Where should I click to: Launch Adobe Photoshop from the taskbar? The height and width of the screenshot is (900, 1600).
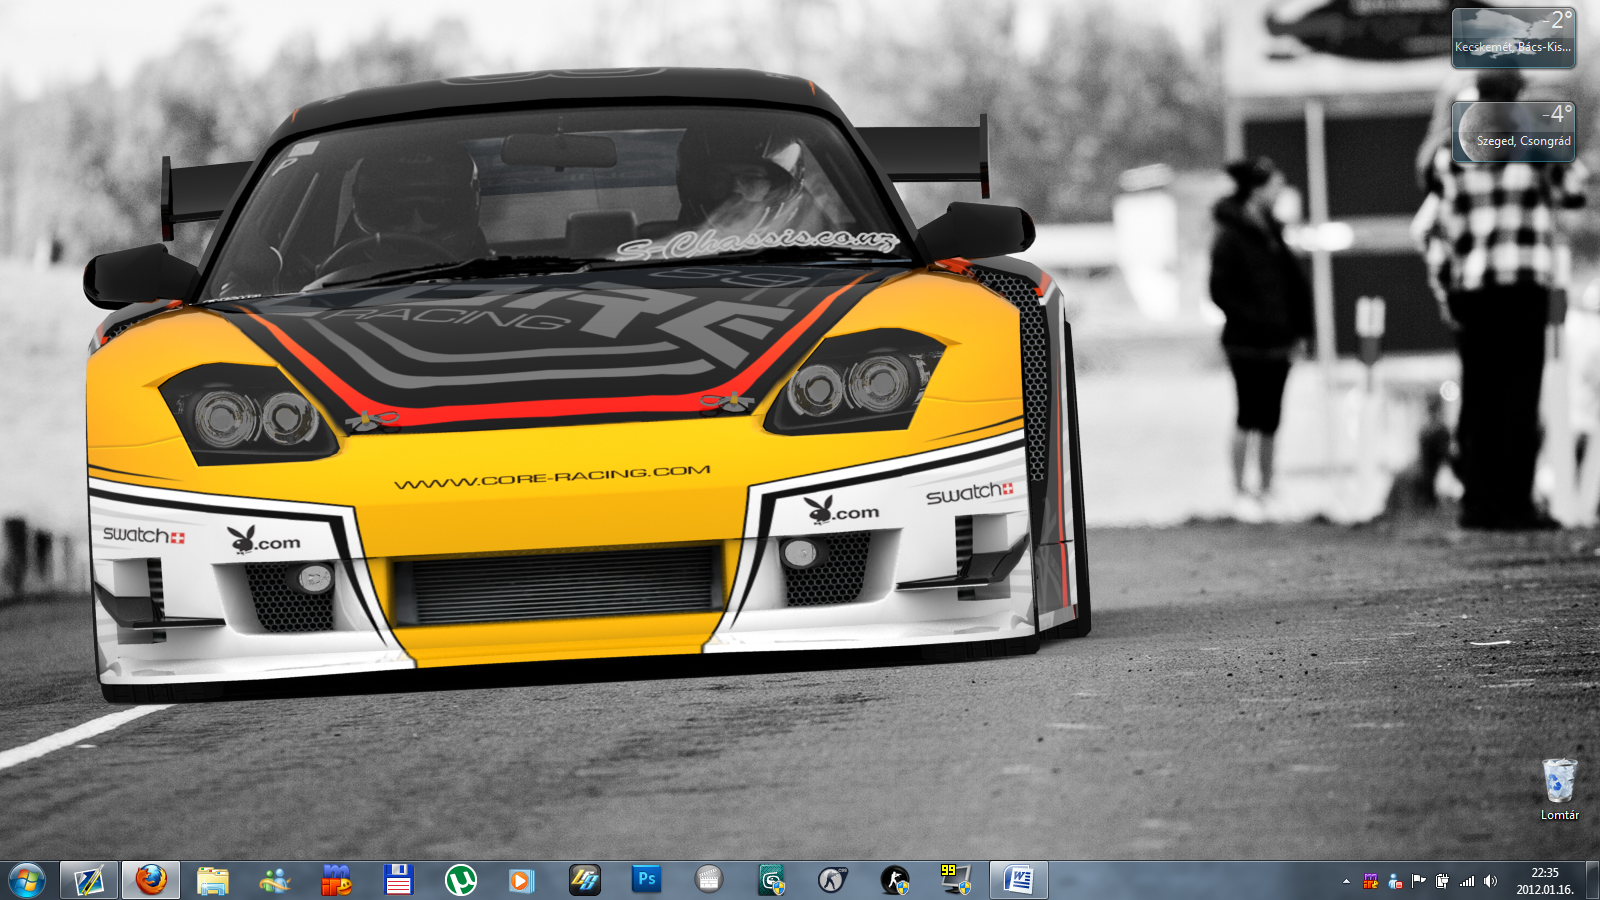pyautogui.click(x=647, y=880)
